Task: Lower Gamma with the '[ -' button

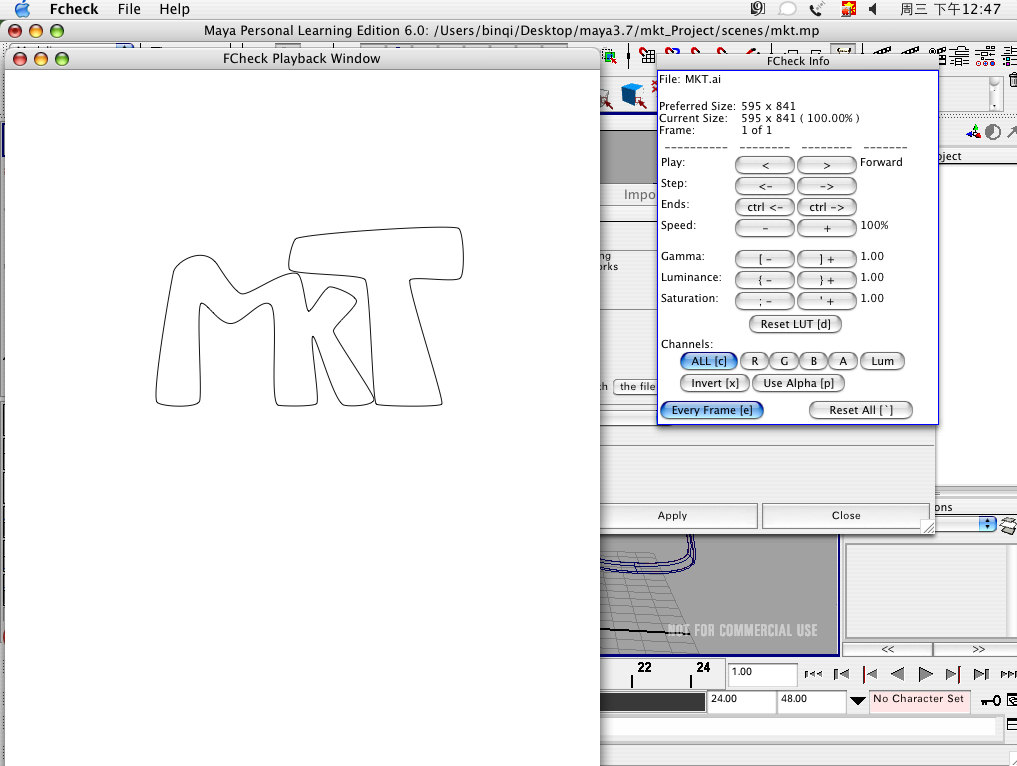Action: (765, 259)
